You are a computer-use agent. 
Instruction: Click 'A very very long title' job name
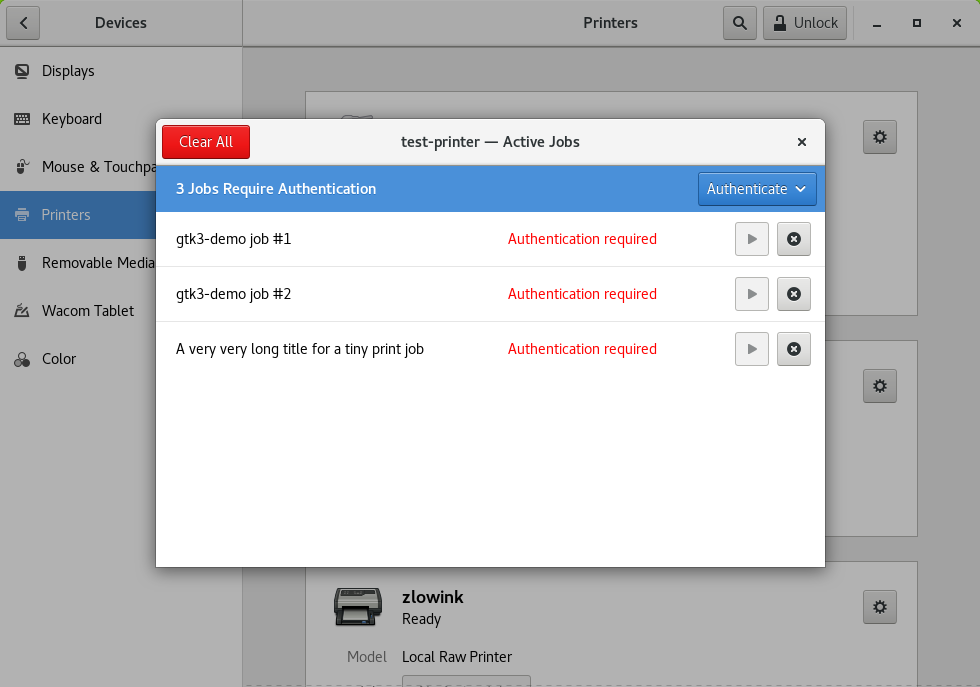click(299, 349)
